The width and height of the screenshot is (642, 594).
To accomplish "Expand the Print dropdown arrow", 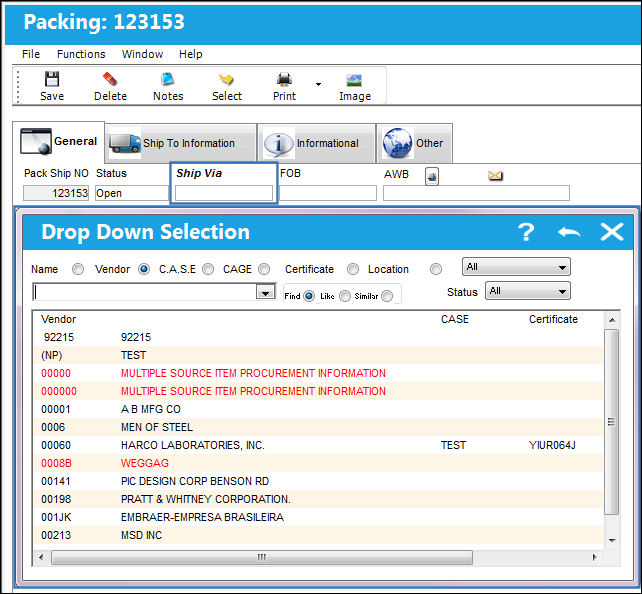I will click(x=318, y=84).
